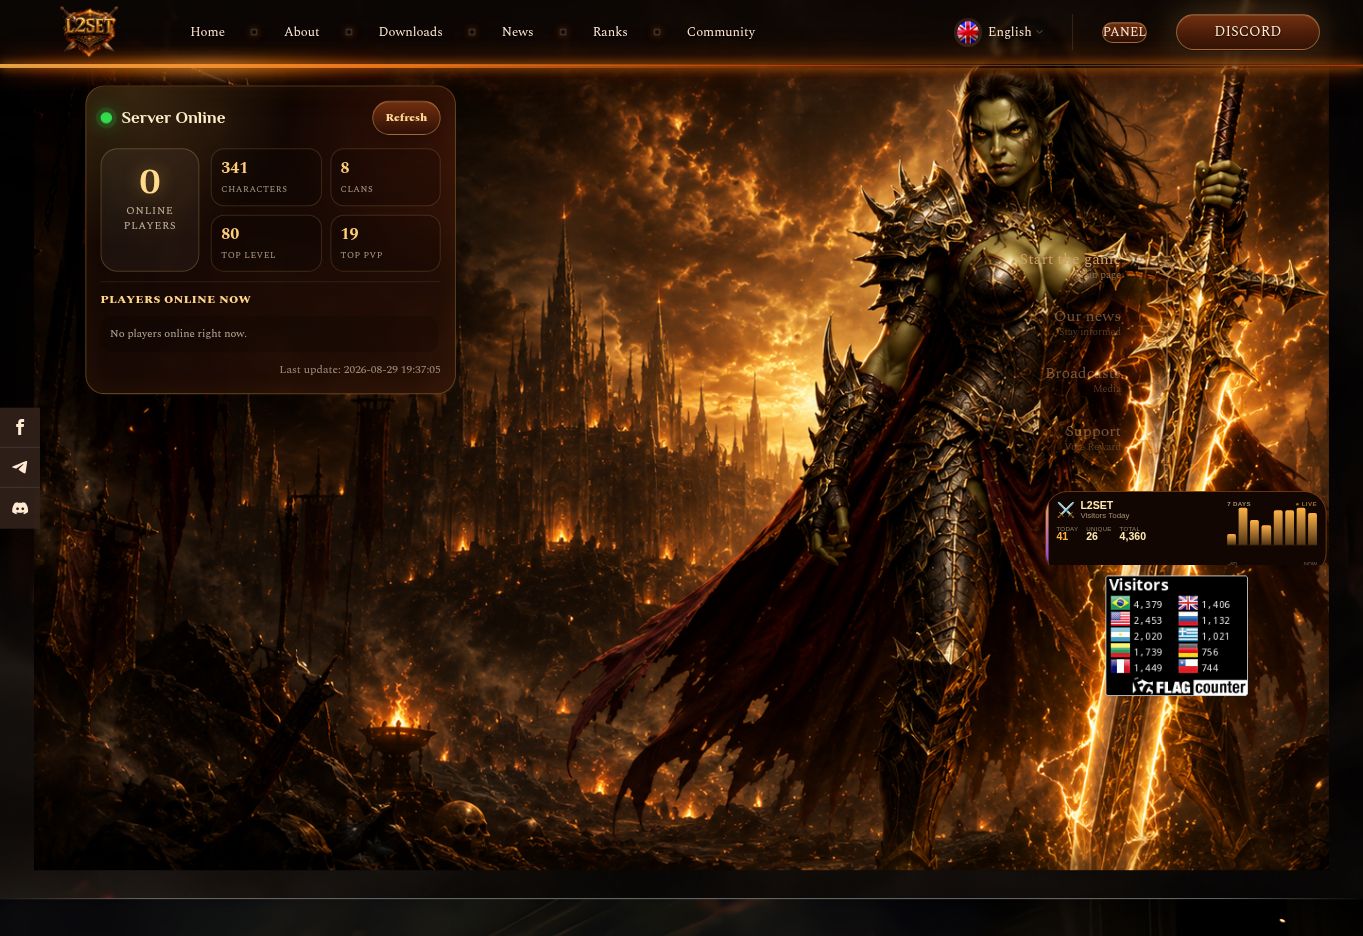The image size is (1363, 936).
Task: Open the Discord icon in the side bar
Action: point(20,508)
